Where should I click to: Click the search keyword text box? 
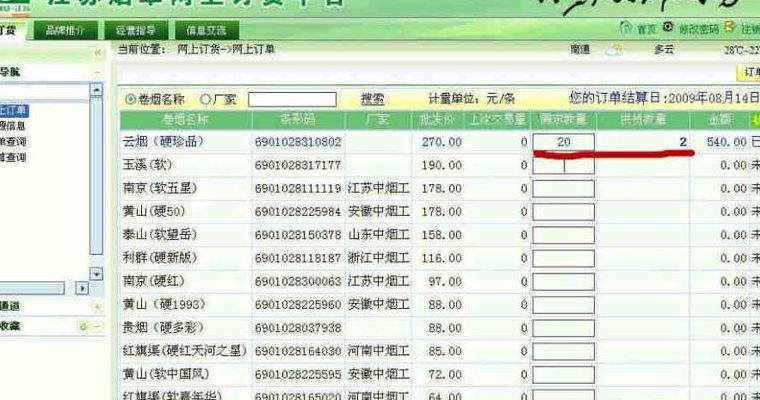click(x=292, y=100)
